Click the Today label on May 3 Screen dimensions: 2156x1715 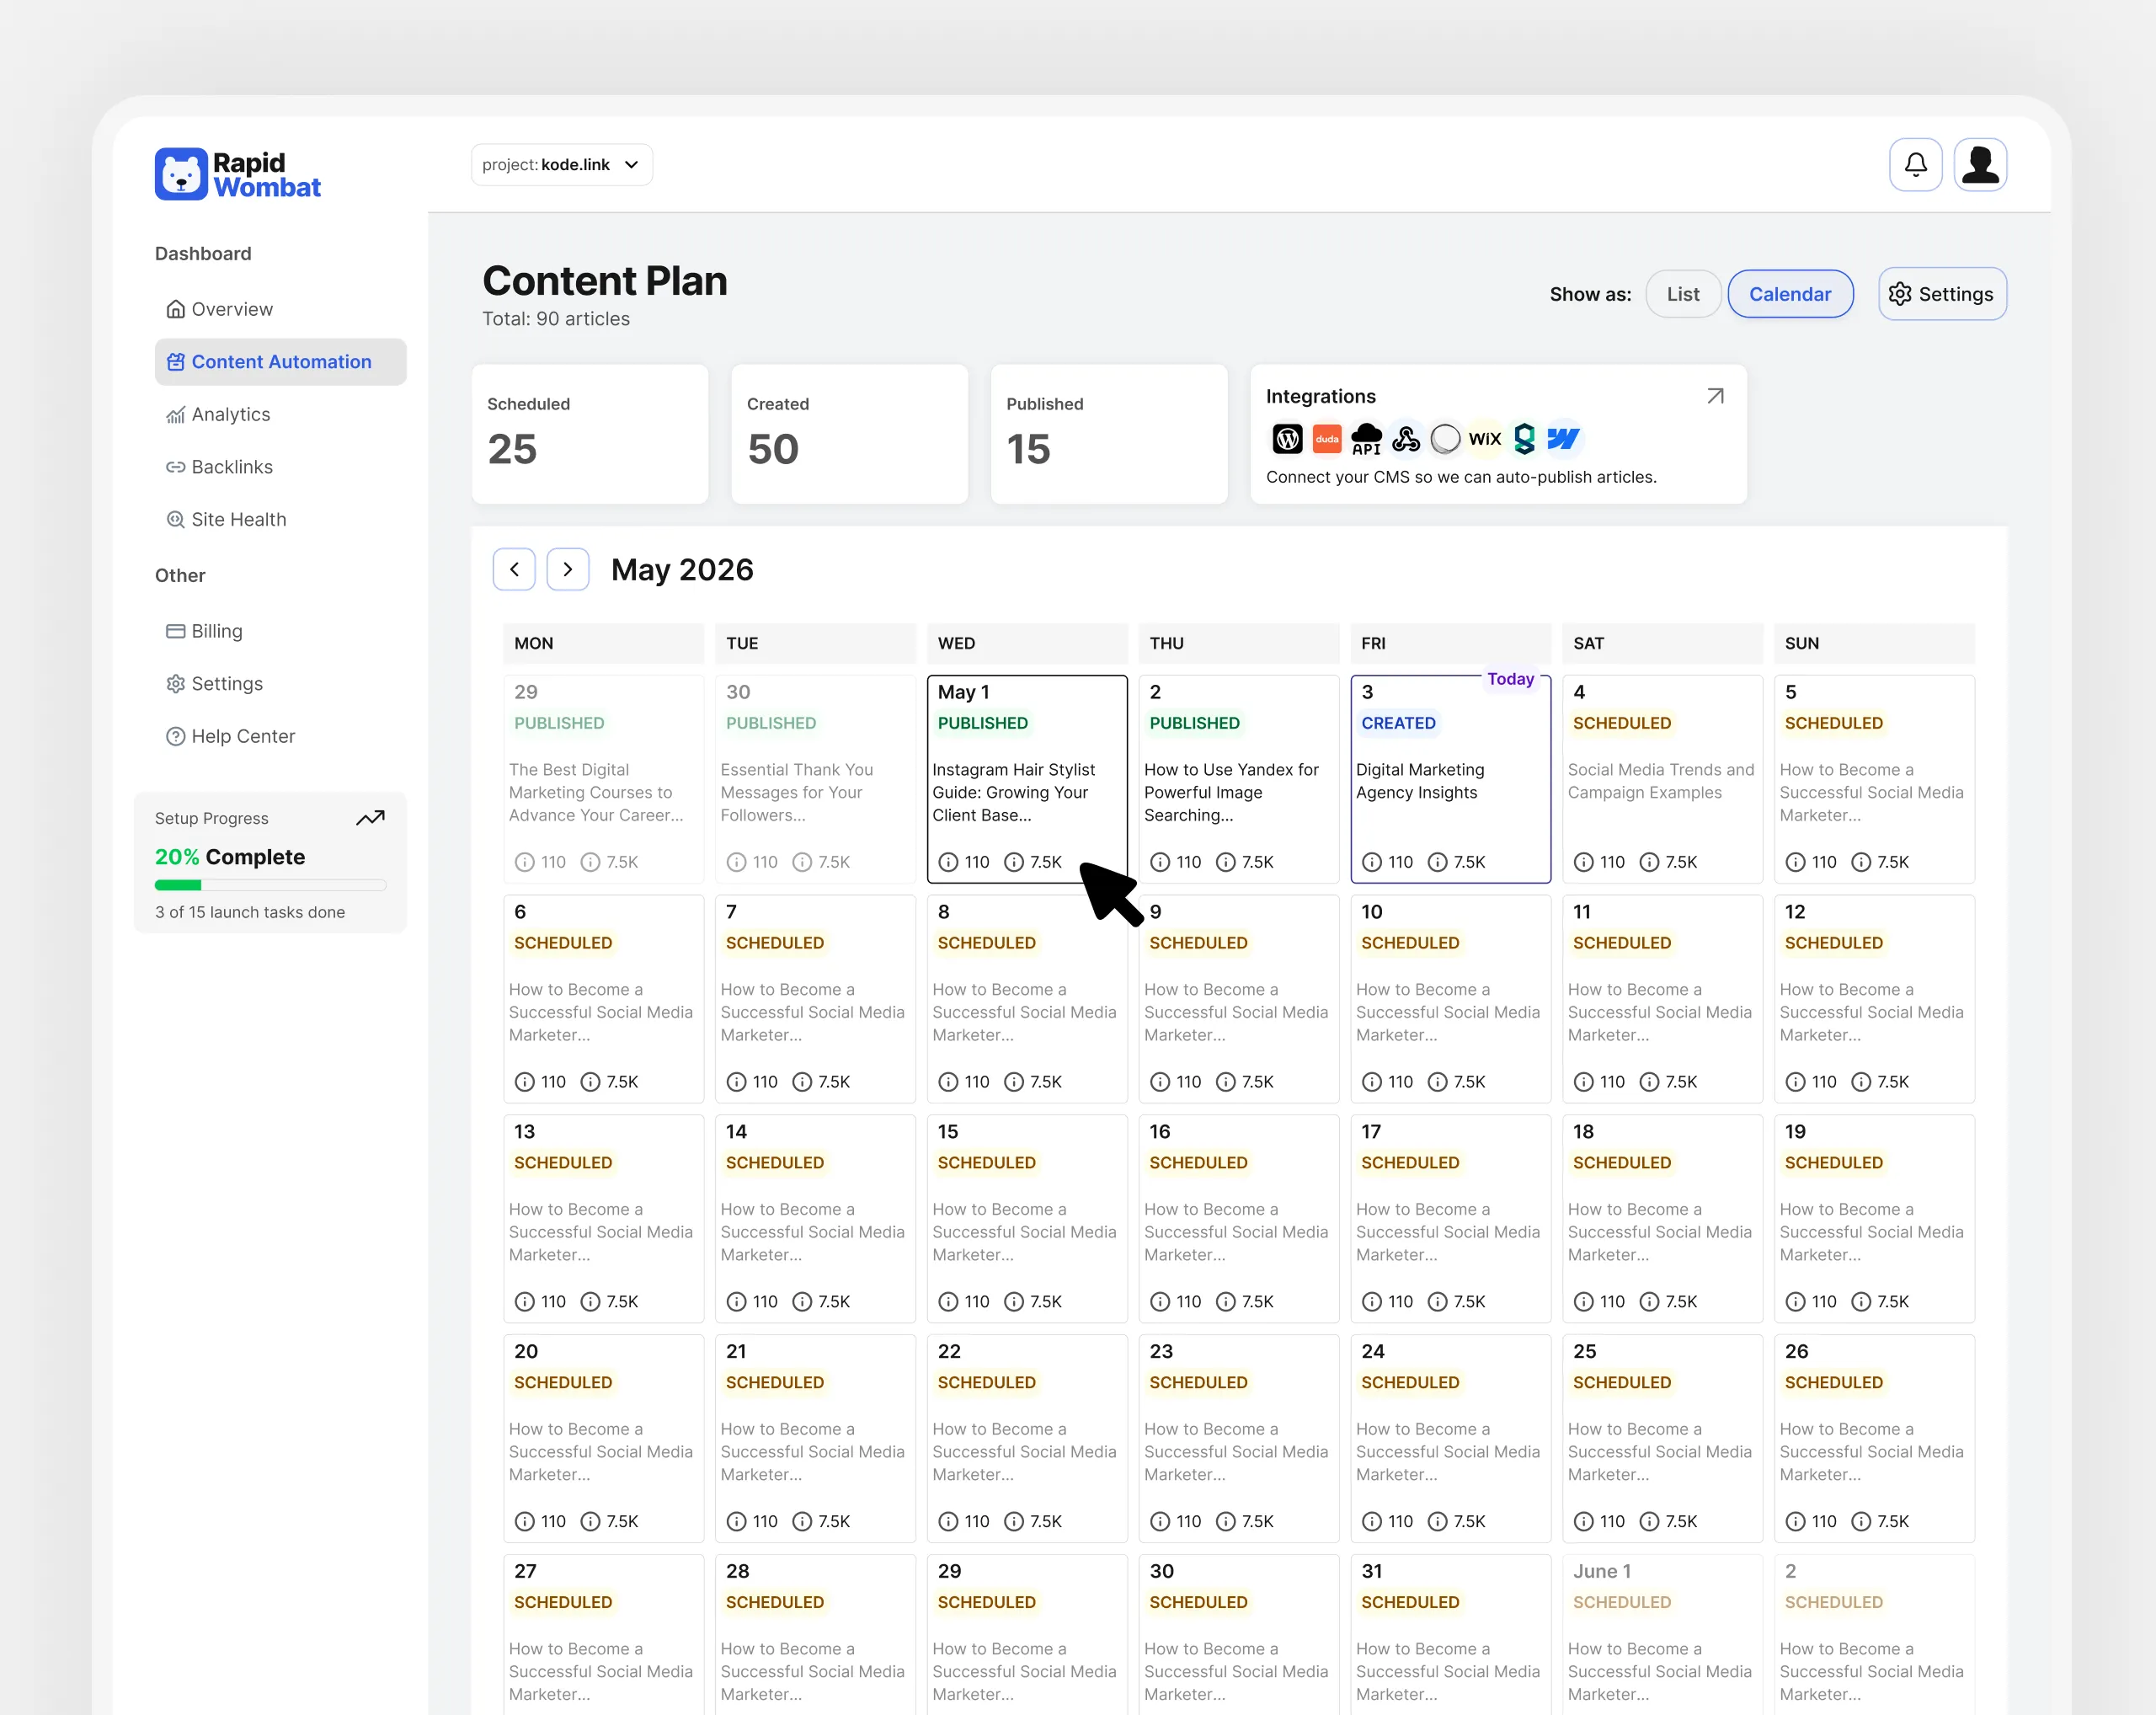point(1510,679)
